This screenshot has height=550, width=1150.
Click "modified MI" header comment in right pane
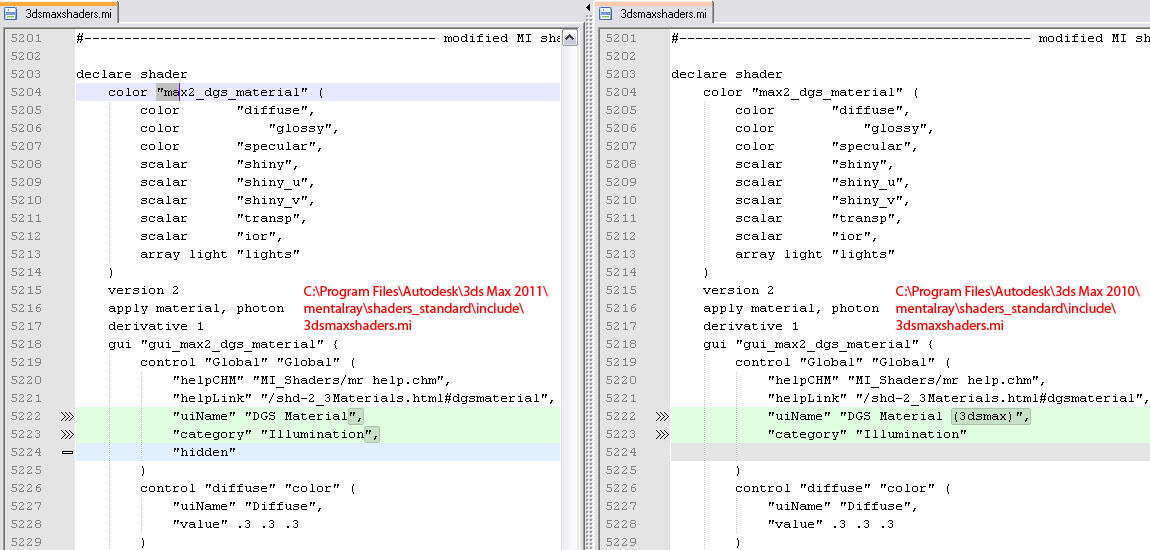click(1080, 38)
